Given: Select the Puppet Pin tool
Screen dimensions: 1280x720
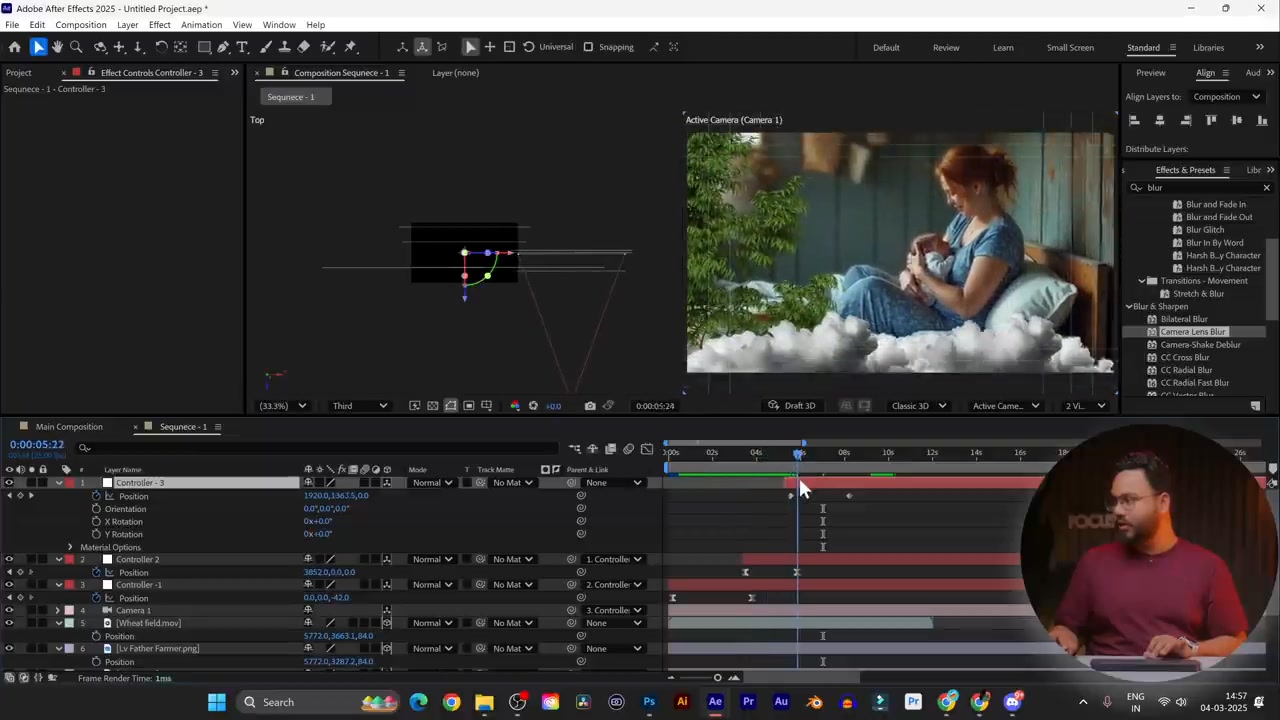Looking at the screenshot, I should pyautogui.click(x=351, y=47).
